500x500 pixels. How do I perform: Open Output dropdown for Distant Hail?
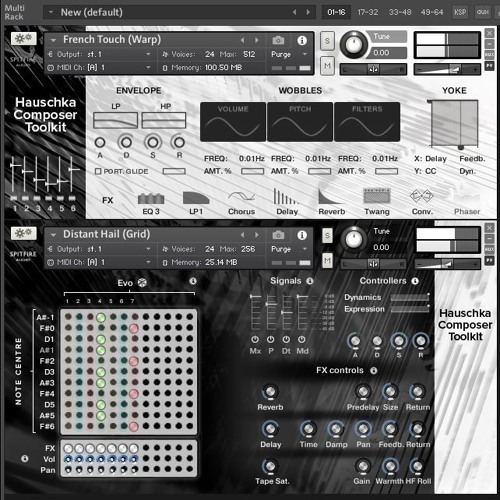point(148,249)
